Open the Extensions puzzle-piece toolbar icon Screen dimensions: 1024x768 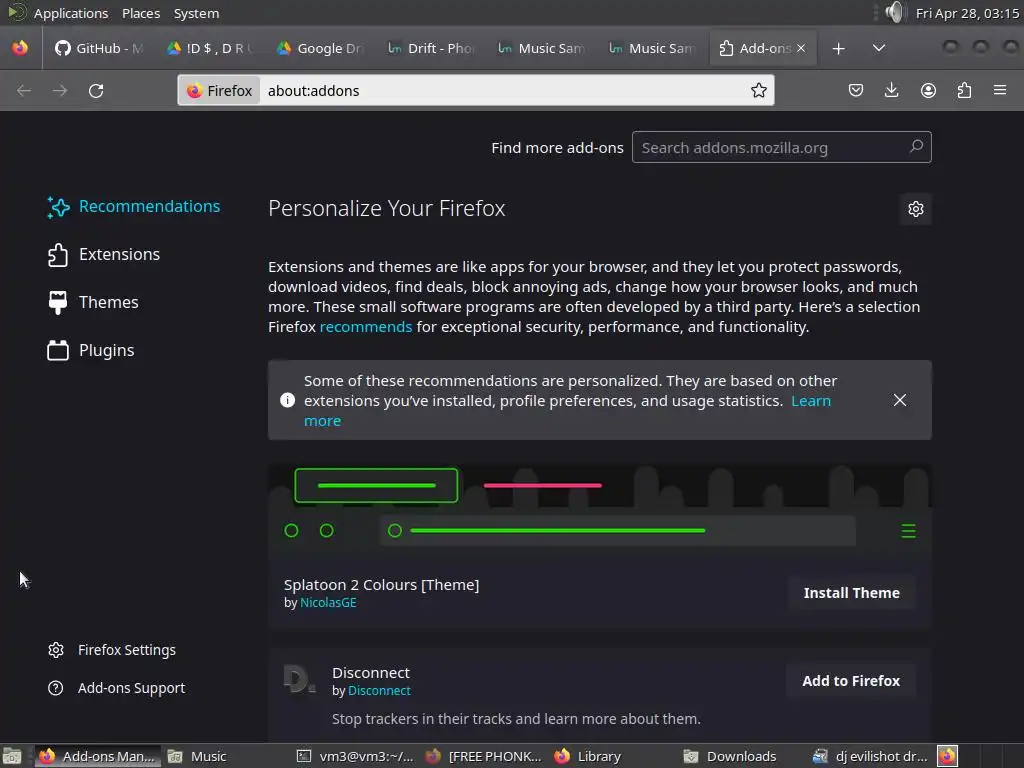coord(964,90)
